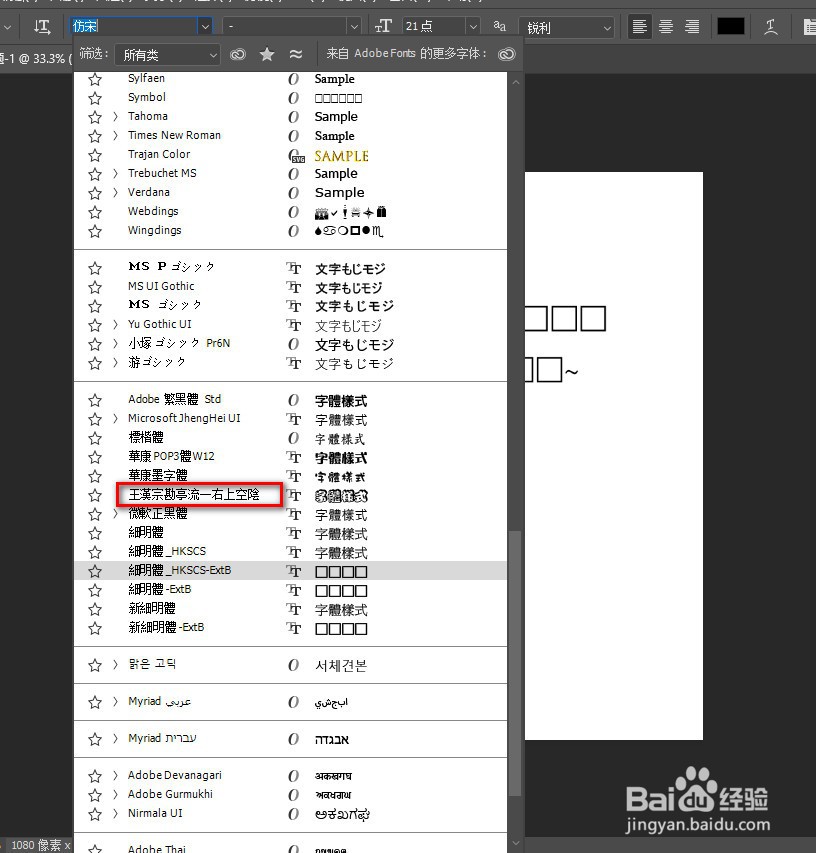The width and height of the screenshot is (816, 853).
Task: Click the font name input field
Action: tap(133, 26)
